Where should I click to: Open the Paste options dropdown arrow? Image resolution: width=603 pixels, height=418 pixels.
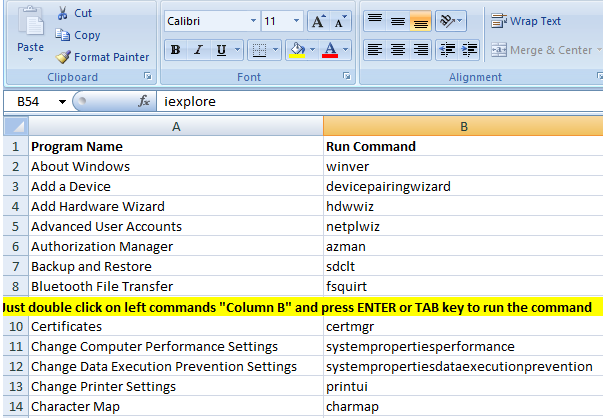(30, 60)
